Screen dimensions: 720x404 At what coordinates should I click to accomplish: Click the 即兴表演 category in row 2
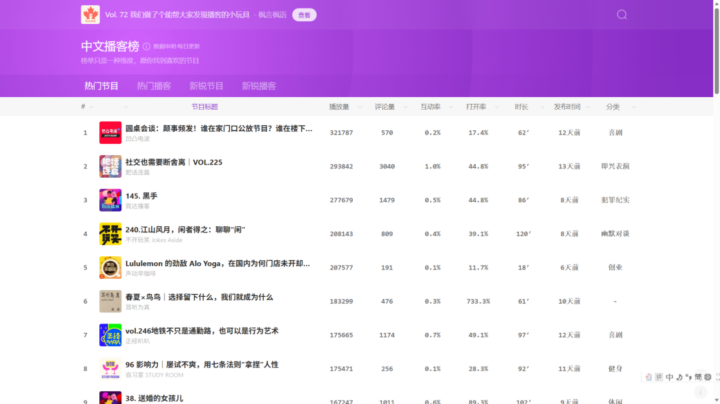(x=615, y=166)
